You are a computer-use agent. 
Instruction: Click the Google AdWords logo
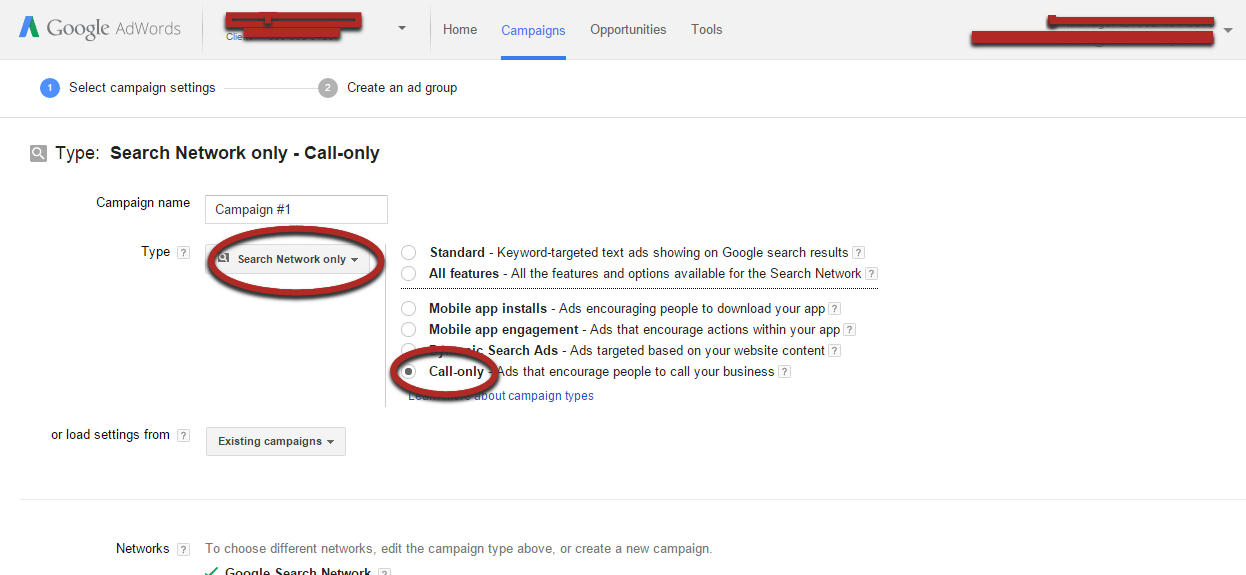click(x=100, y=29)
